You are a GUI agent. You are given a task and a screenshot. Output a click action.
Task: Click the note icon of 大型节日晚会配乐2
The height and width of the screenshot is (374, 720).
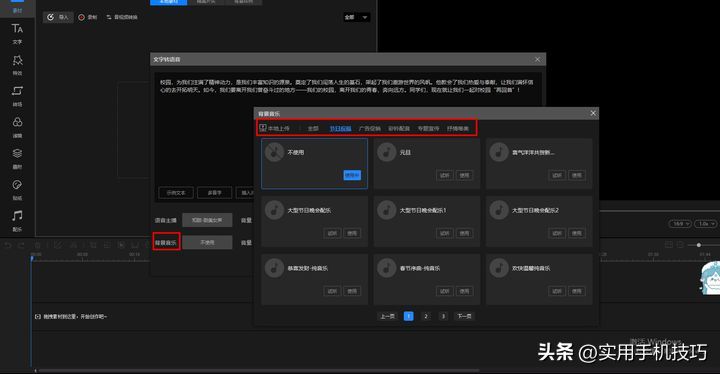point(499,210)
